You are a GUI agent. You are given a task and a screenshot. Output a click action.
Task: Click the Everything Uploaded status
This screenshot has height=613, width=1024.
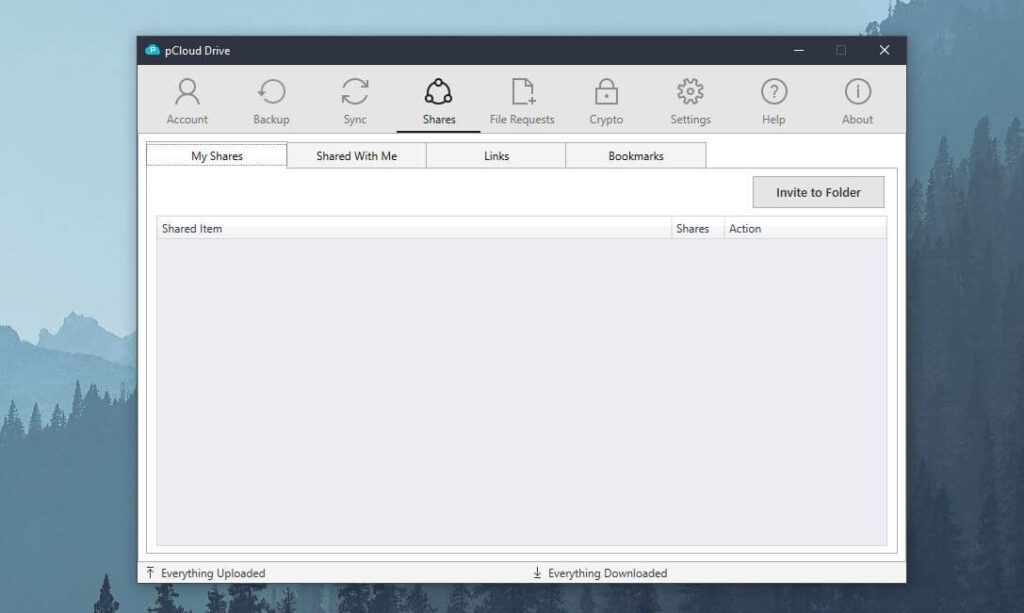pyautogui.click(x=206, y=573)
